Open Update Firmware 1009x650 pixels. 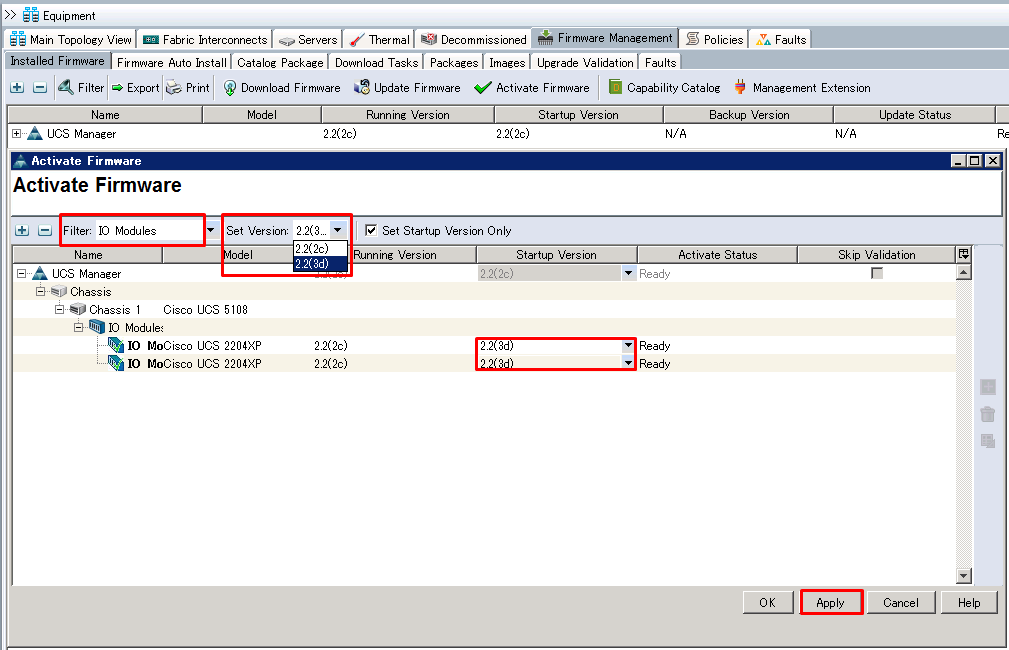point(407,88)
